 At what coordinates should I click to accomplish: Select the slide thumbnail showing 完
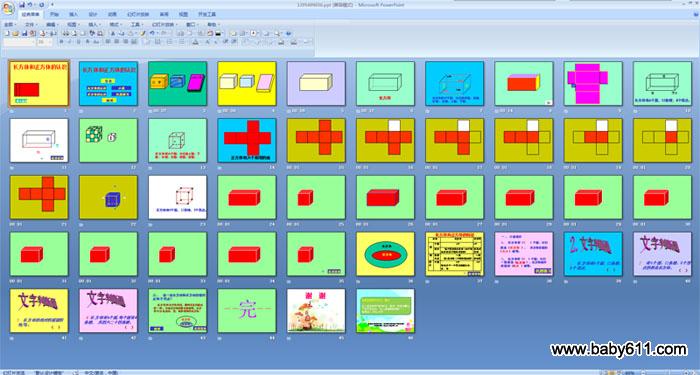click(x=247, y=311)
